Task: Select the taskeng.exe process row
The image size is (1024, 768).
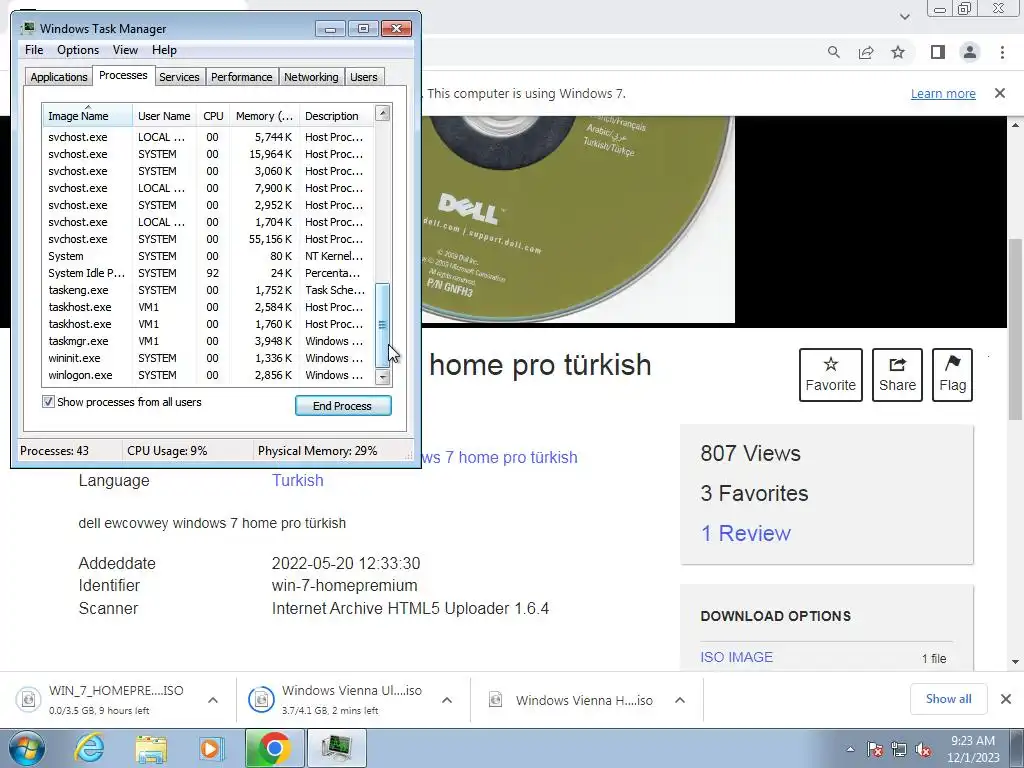Action: click(x=208, y=290)
